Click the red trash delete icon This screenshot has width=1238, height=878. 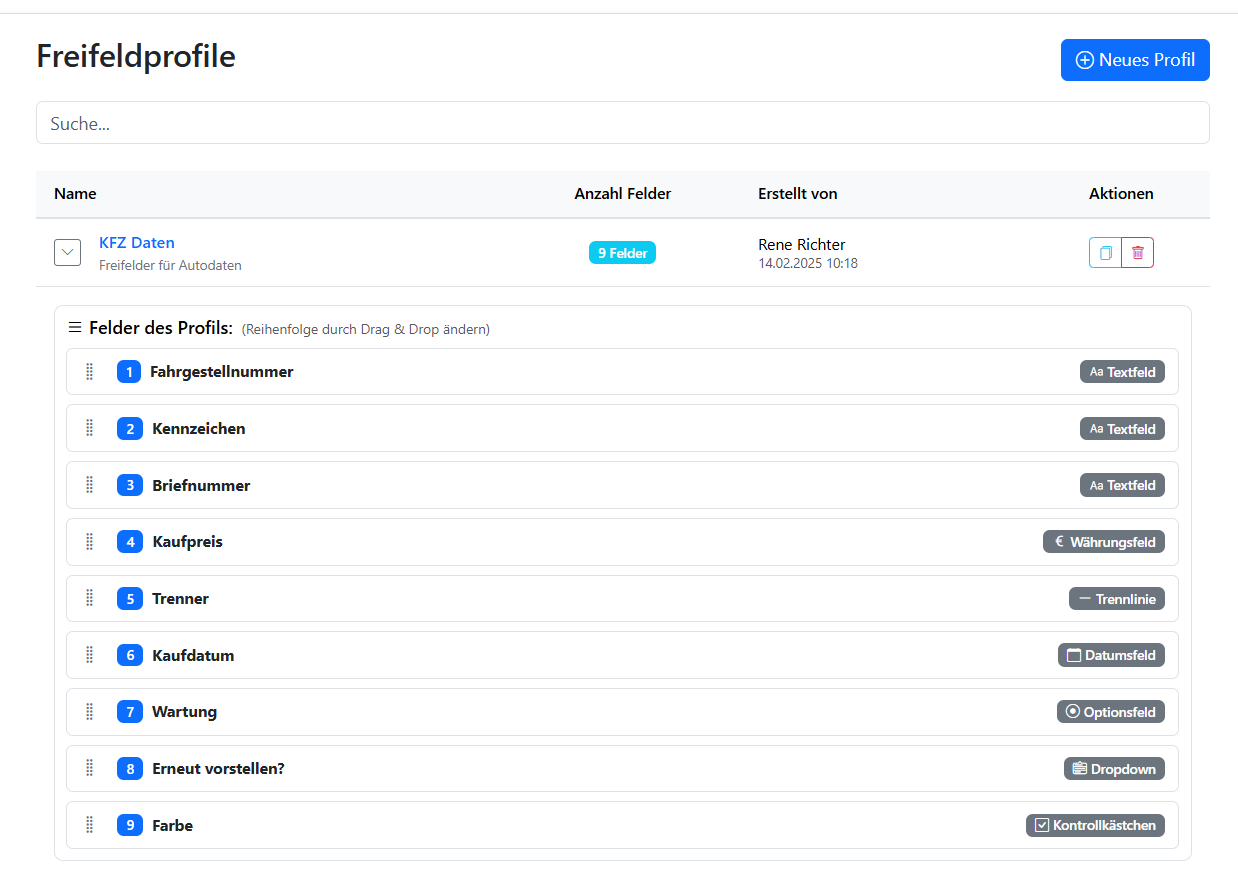1137,253
